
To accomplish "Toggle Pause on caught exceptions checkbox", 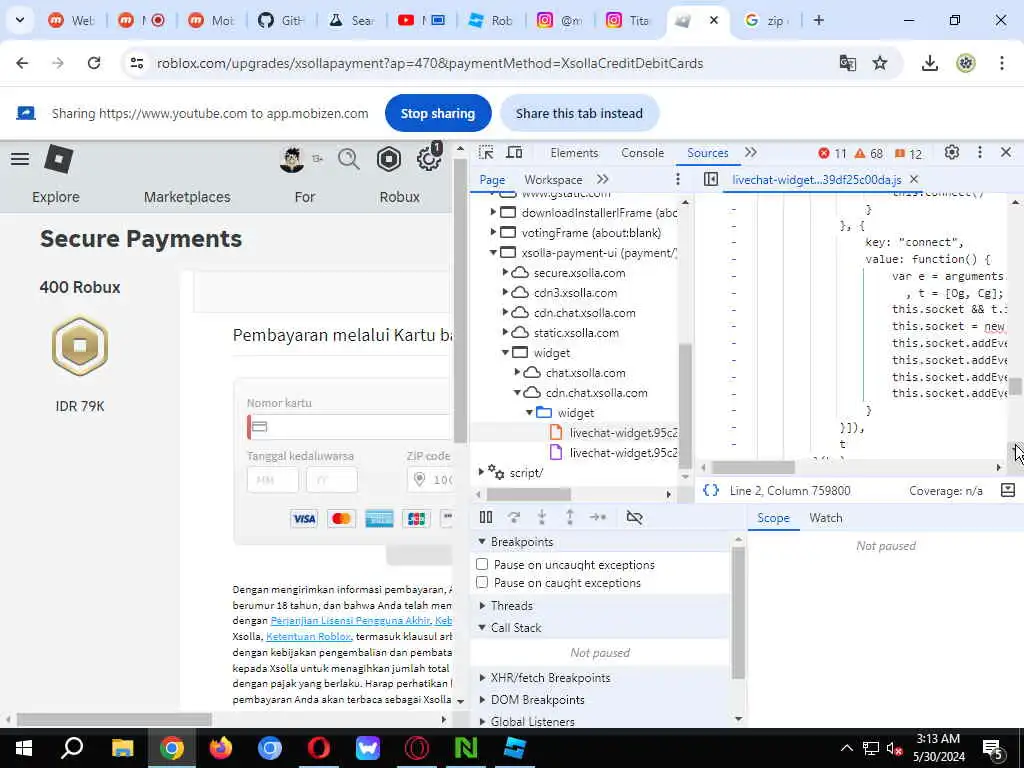I will 482,583.
